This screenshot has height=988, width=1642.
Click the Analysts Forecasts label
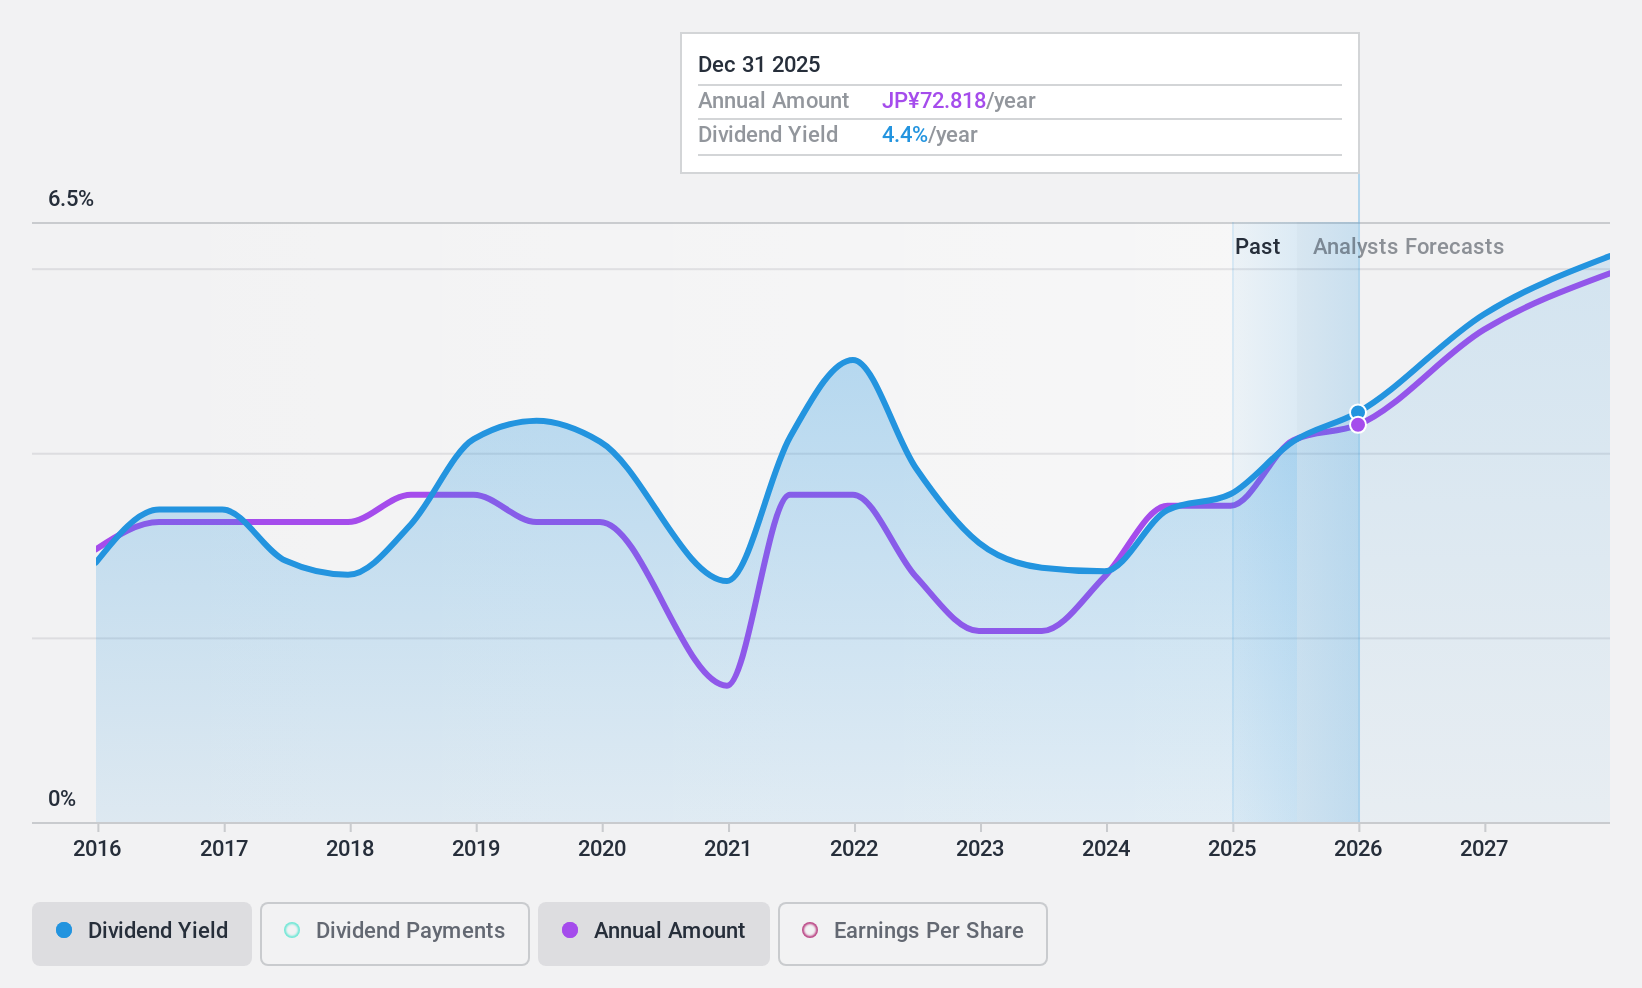pos(1408,247)
